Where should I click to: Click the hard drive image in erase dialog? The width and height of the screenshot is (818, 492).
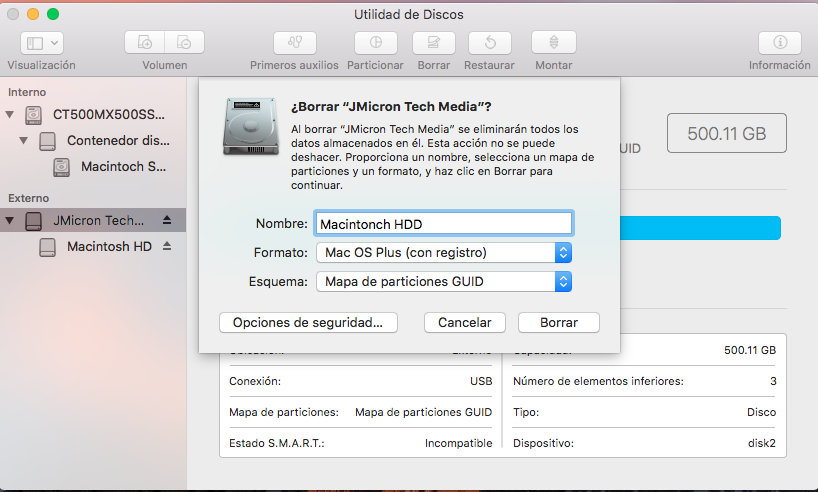coord(250,126)
